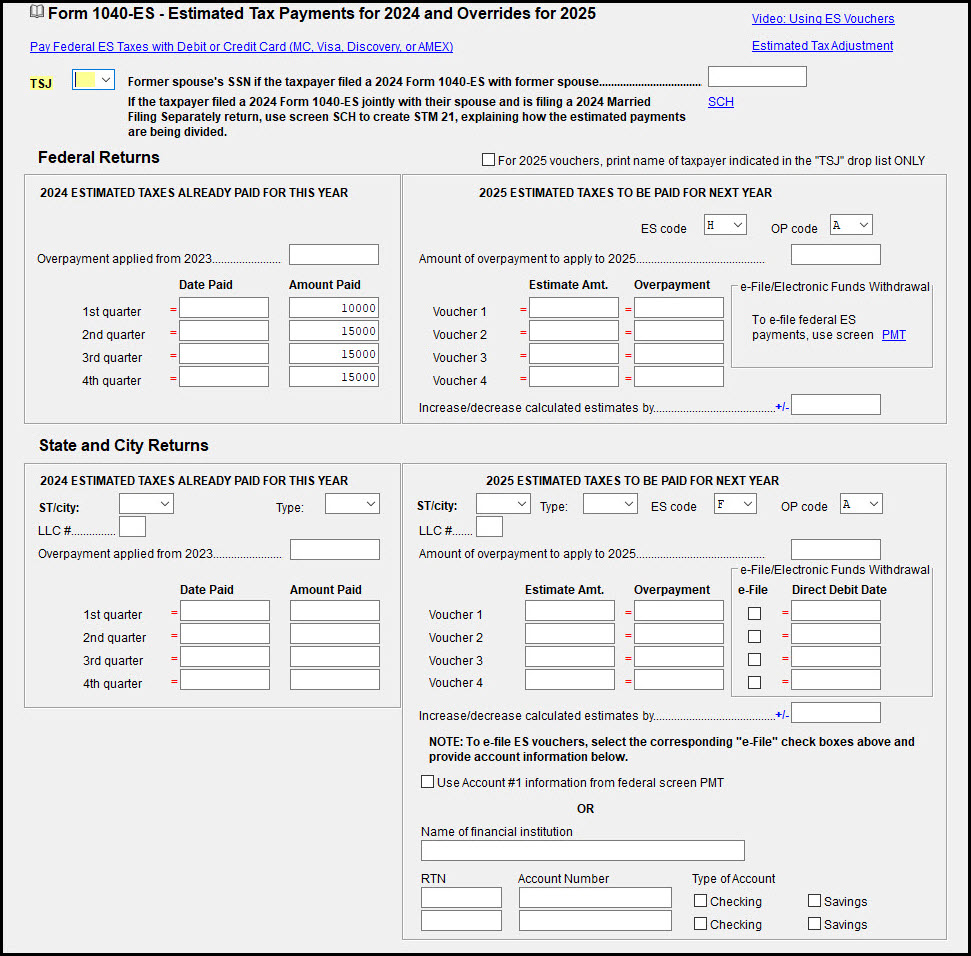The height and width of the screenshot is (956, 971).
Task: Tick e-File checkbox for state Voucher 4
Action: point(754,682)
